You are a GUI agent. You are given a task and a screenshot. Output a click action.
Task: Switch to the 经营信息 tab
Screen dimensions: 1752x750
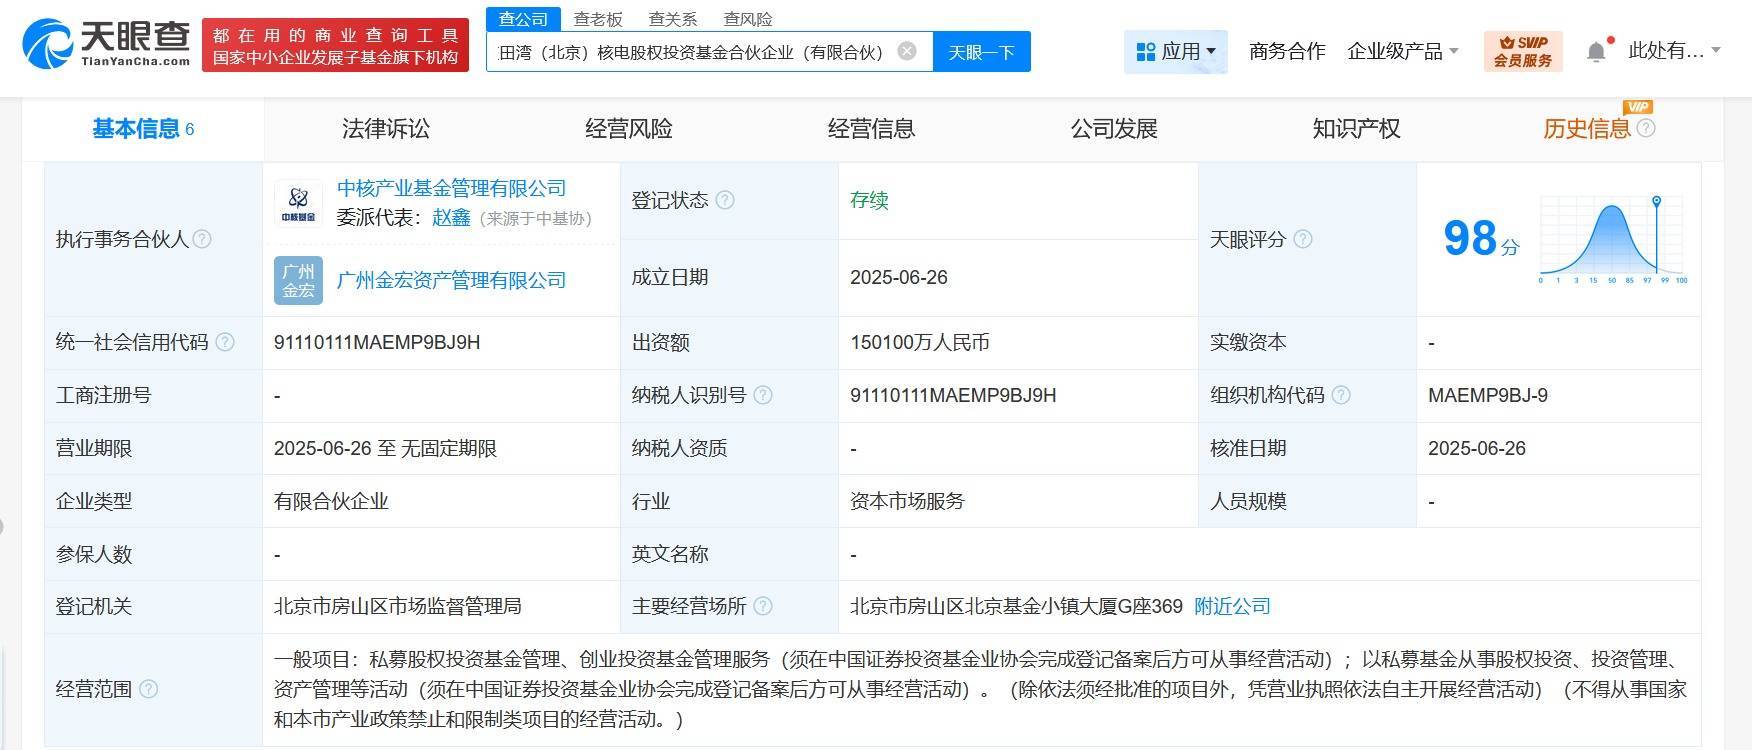coord(871,128)
